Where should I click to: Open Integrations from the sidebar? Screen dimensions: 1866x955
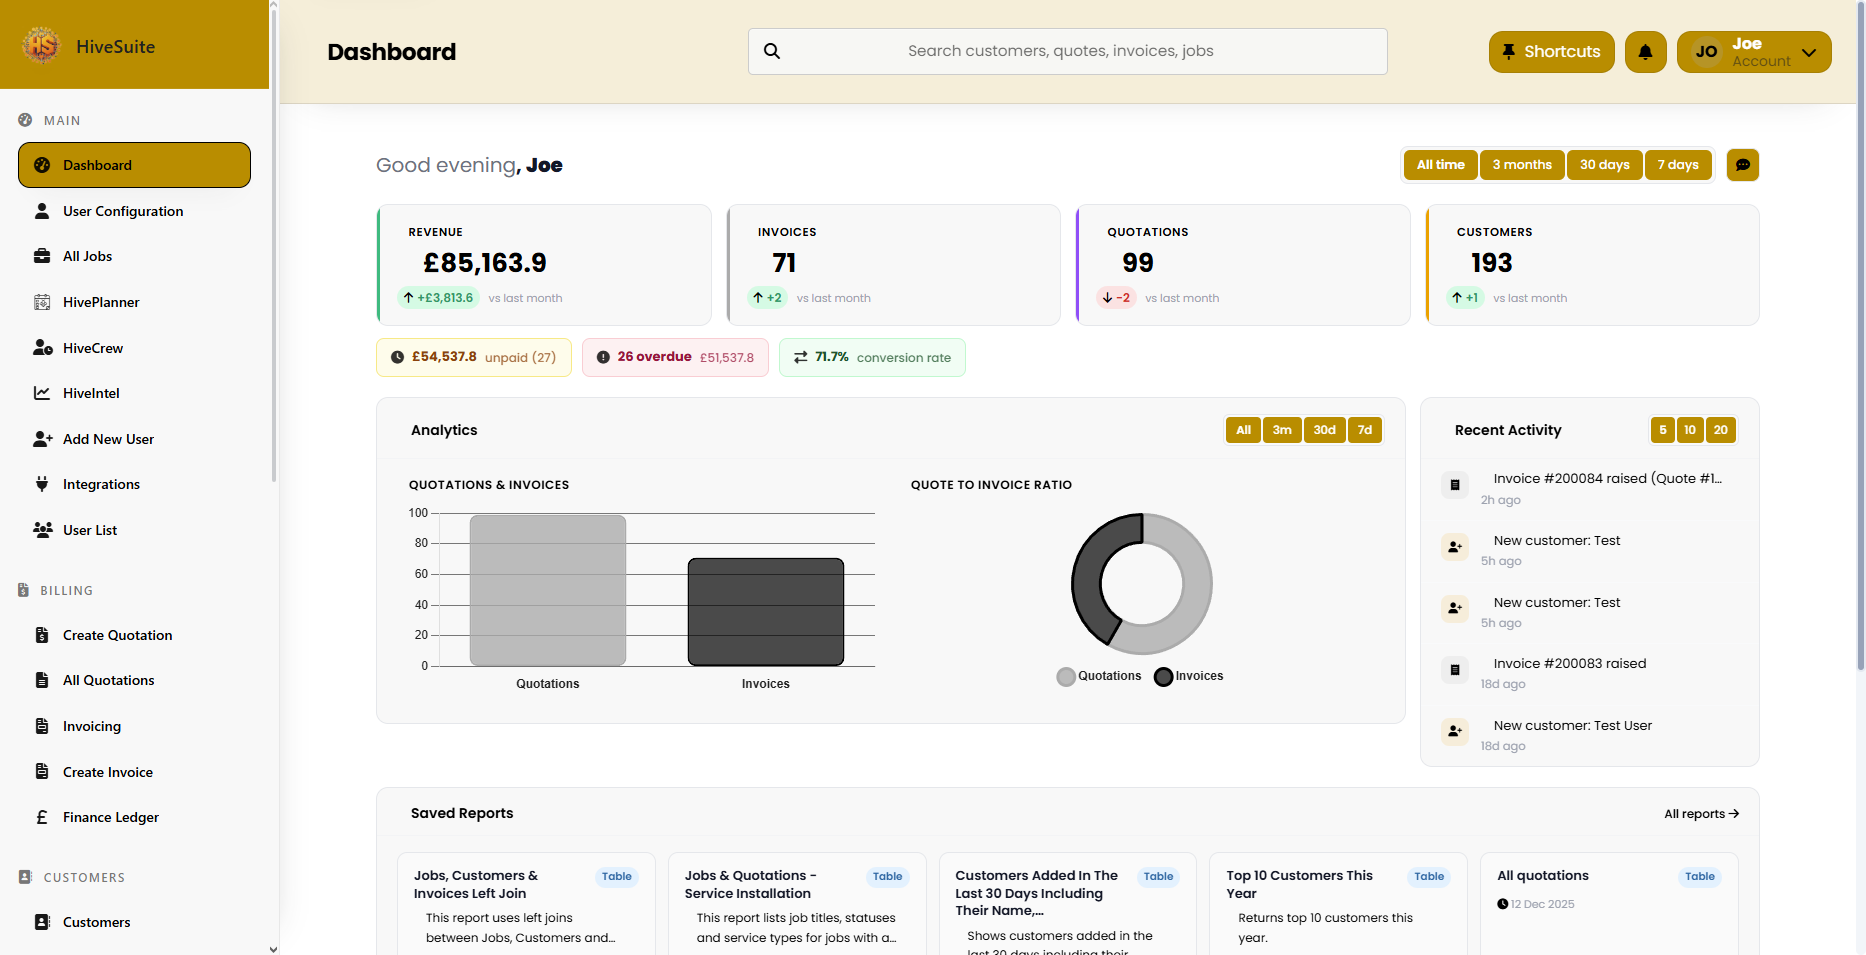pos(101,484)
